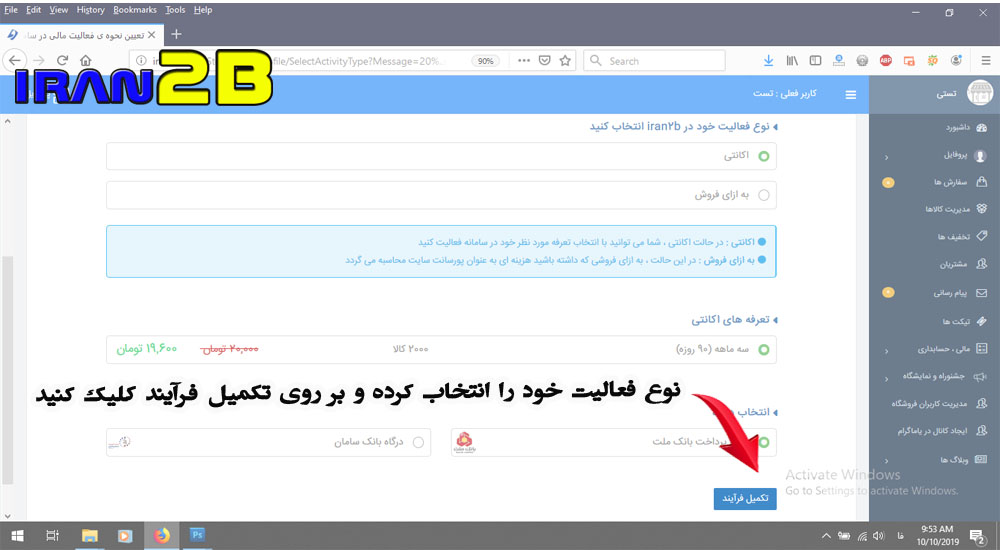Screen dimensions: 1000x550
Task: Click the page vertical scrollbar thumb
Action: (7, 370)
